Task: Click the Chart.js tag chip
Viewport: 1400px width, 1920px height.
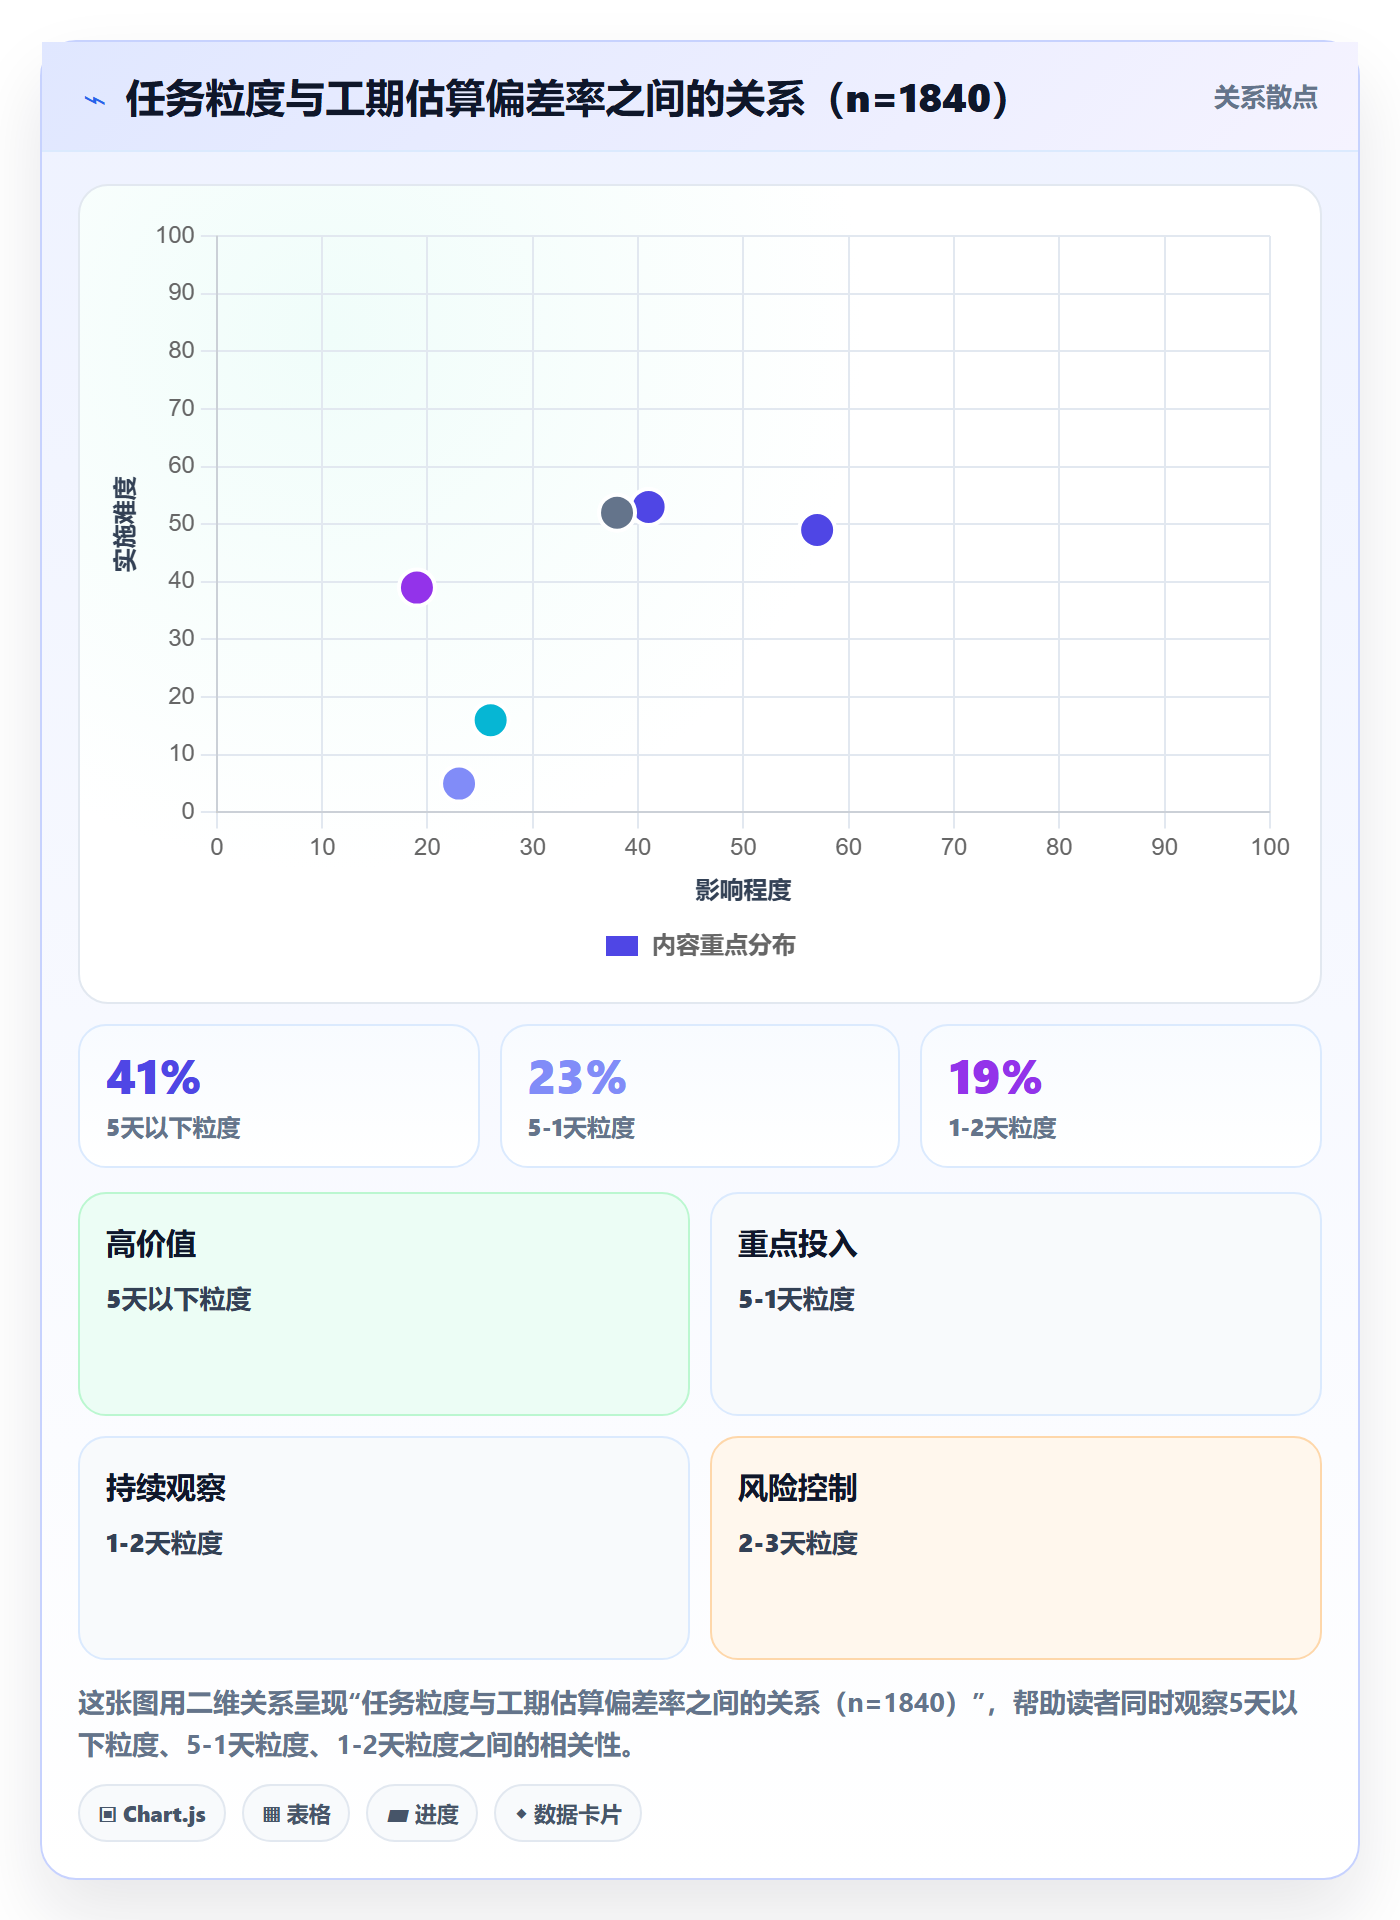Action: (x=152, y=1814)
